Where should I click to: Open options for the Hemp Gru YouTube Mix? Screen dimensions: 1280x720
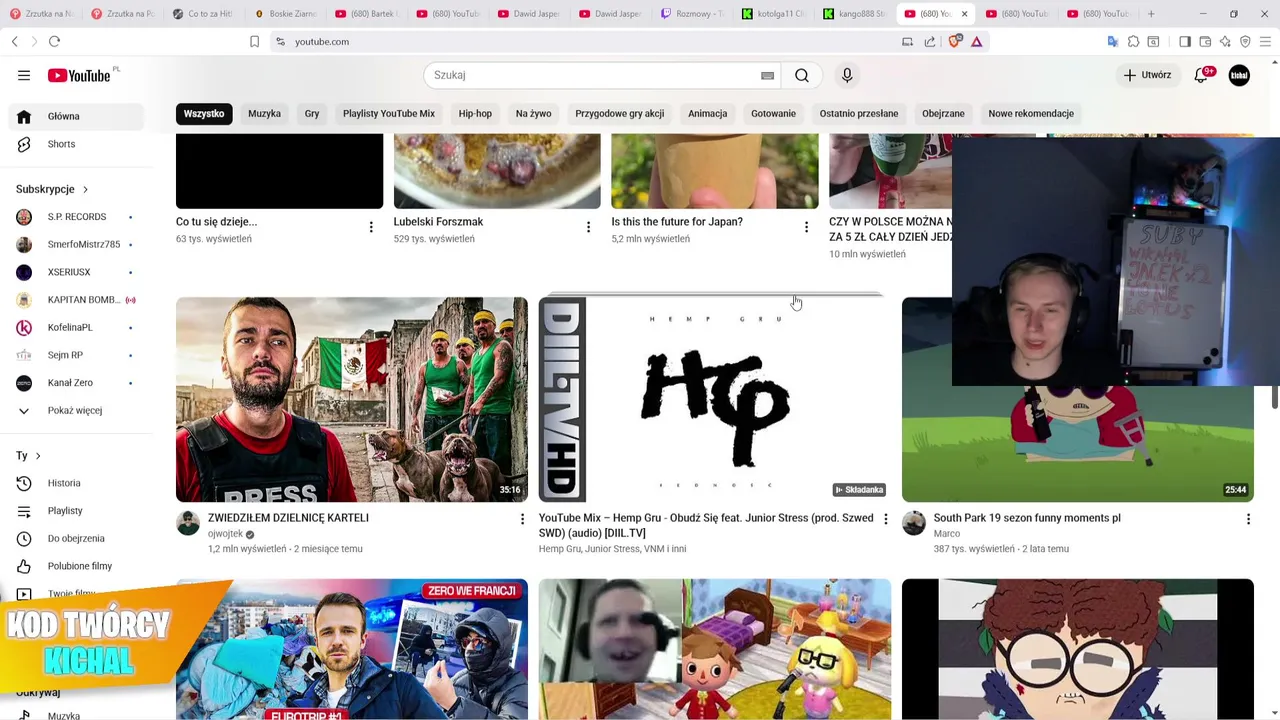885,519
